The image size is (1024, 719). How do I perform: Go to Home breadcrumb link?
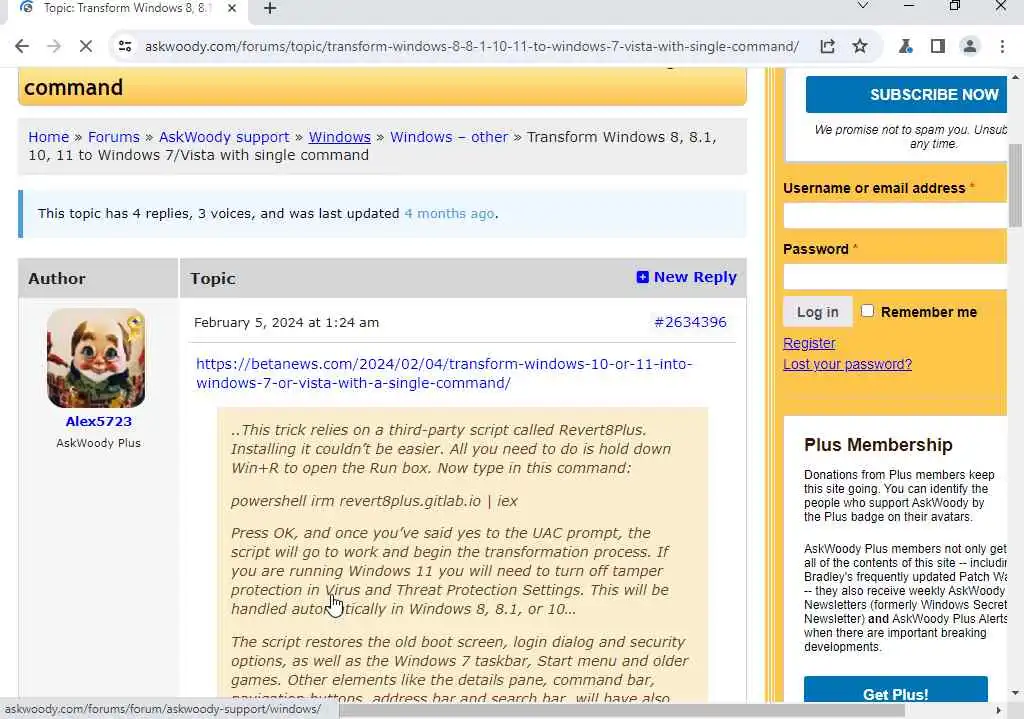[48, 137]
